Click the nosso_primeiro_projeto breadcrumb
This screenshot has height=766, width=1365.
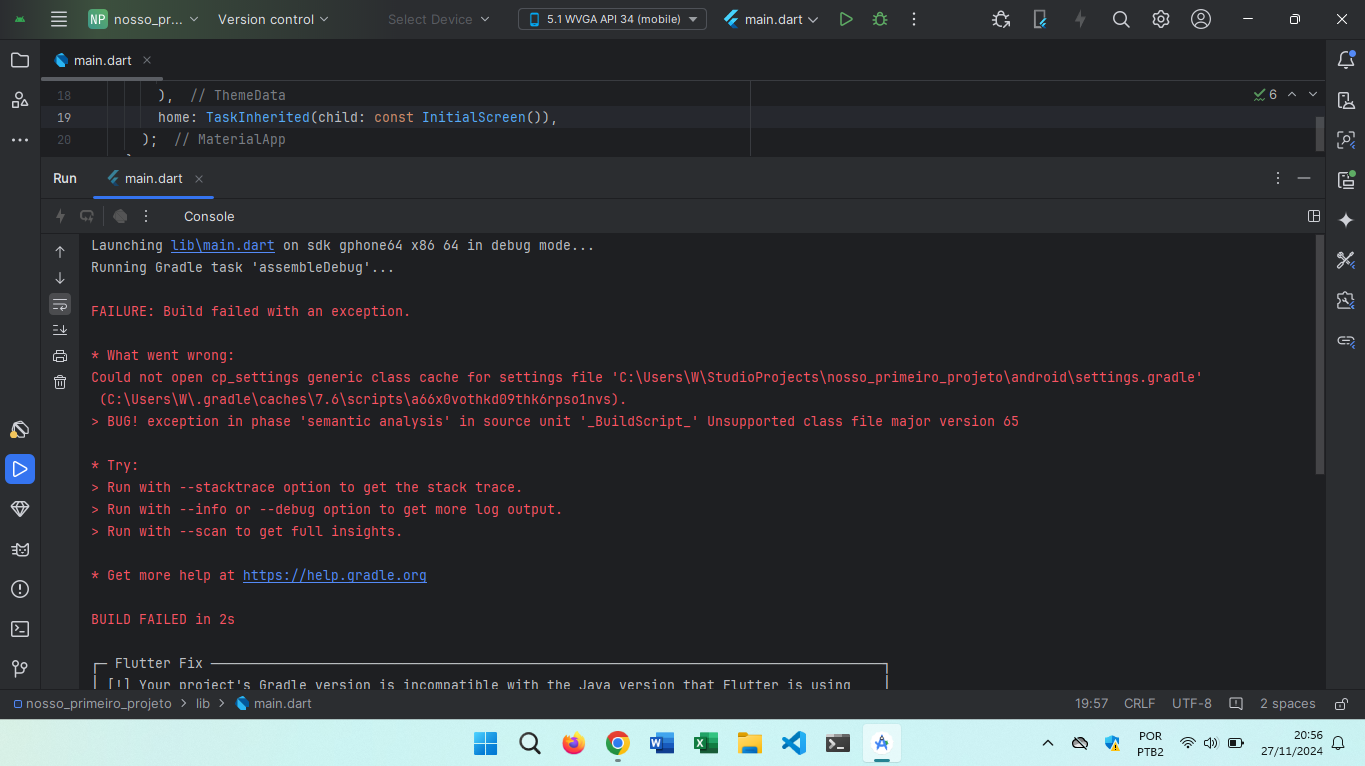(x=91, y=703)
